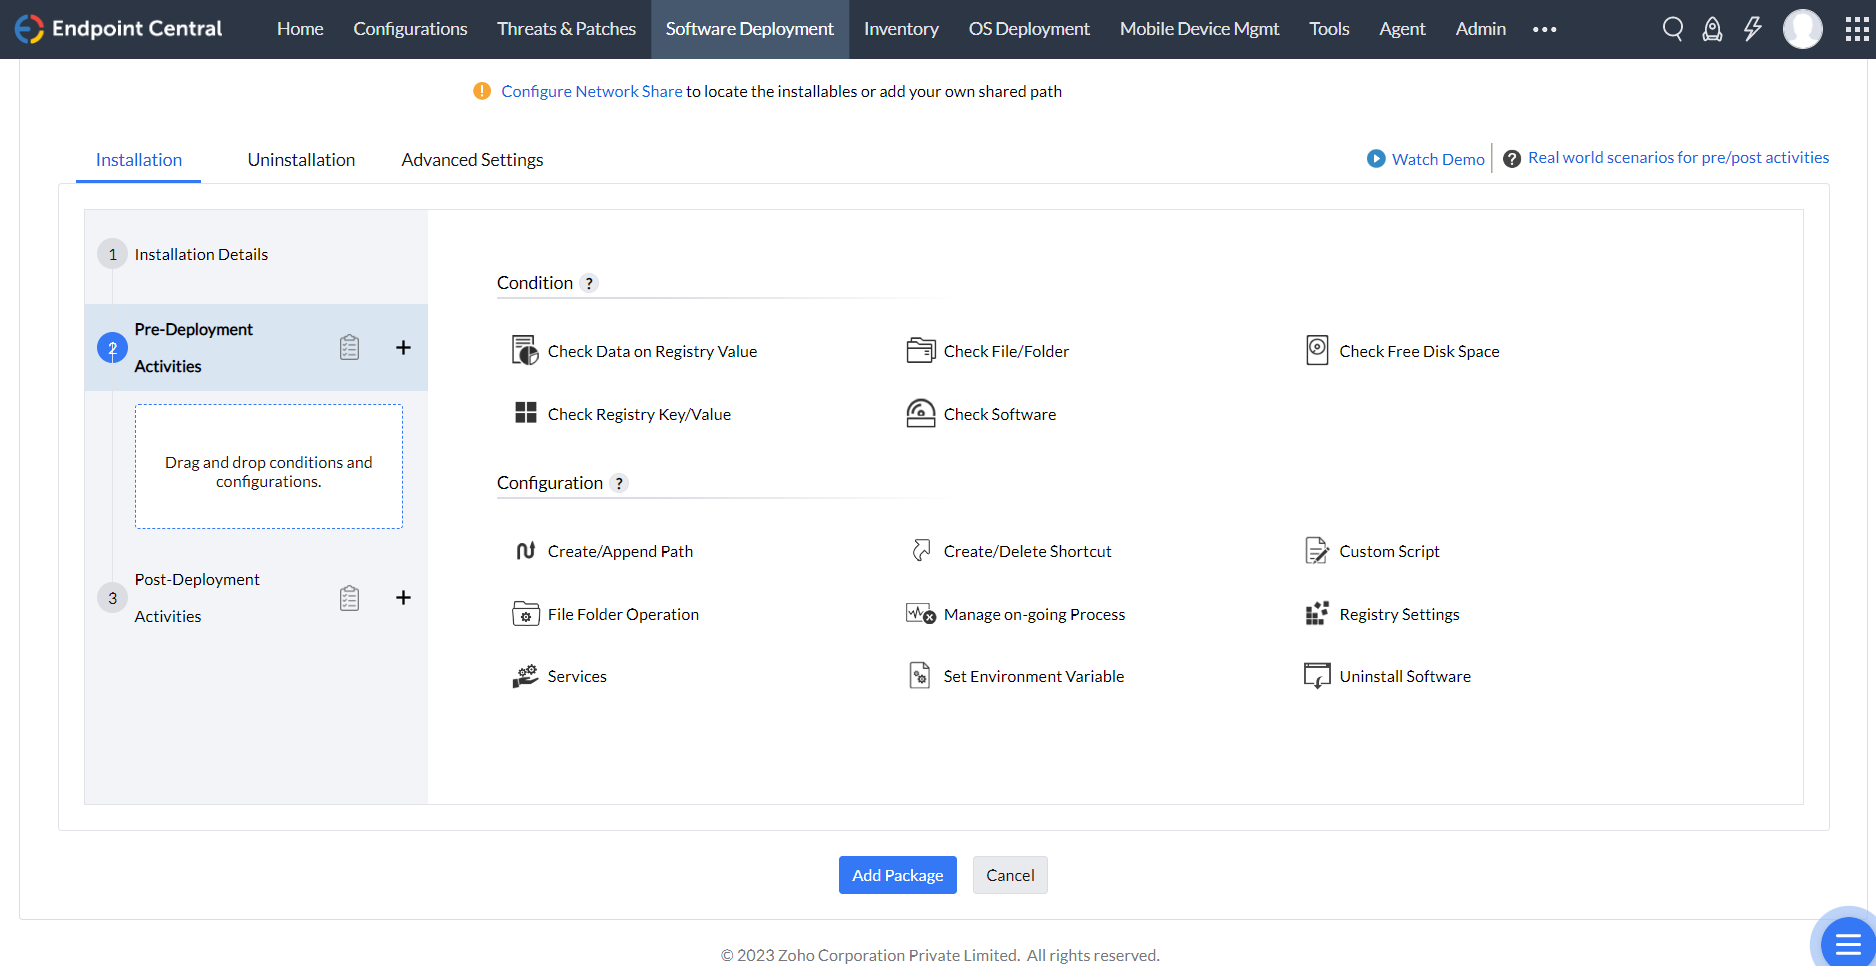Select the Services configuration icon
This screenshot has height=966, width=1876.
[x=524, y=675]
